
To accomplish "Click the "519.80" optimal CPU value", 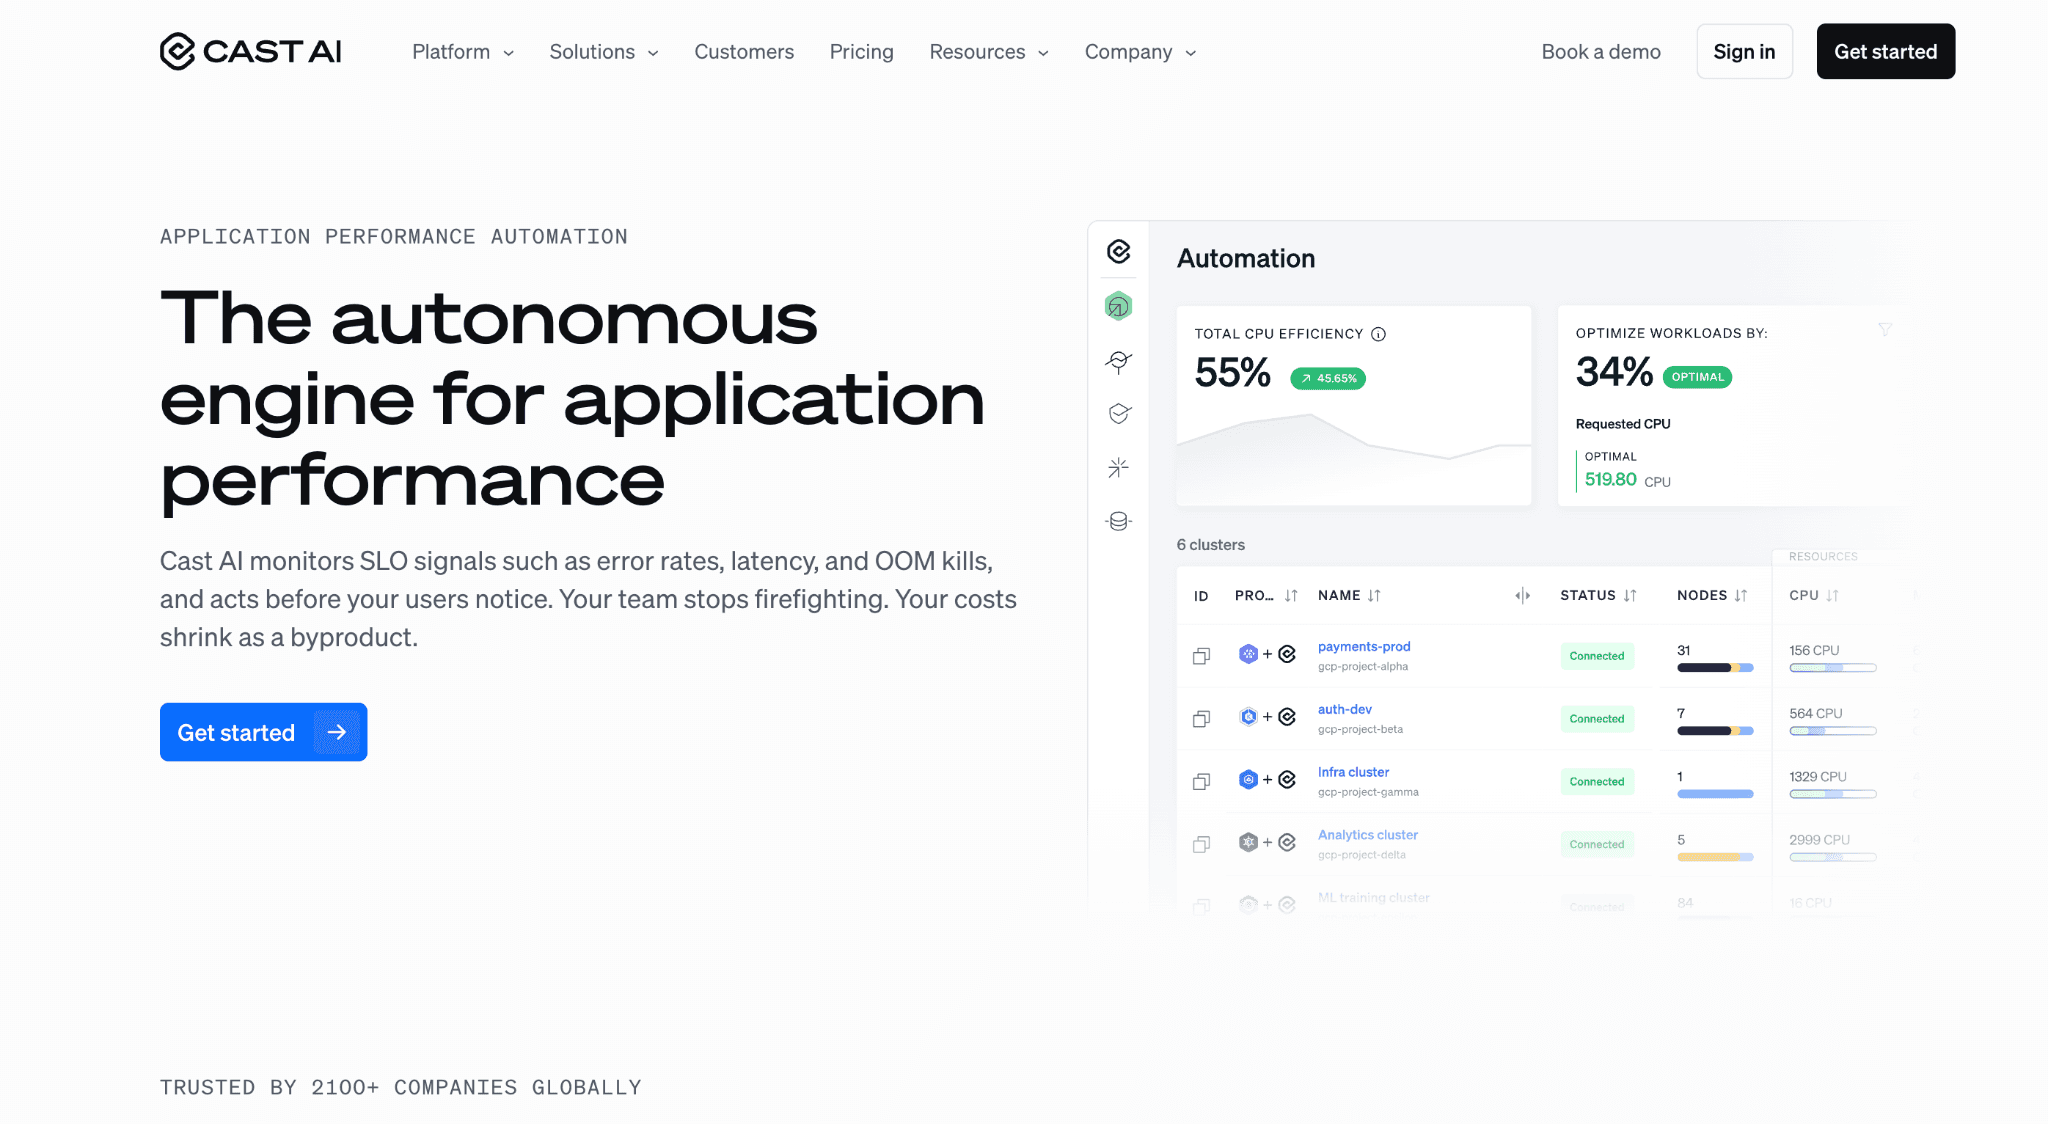I will [x=1610, y=480].
